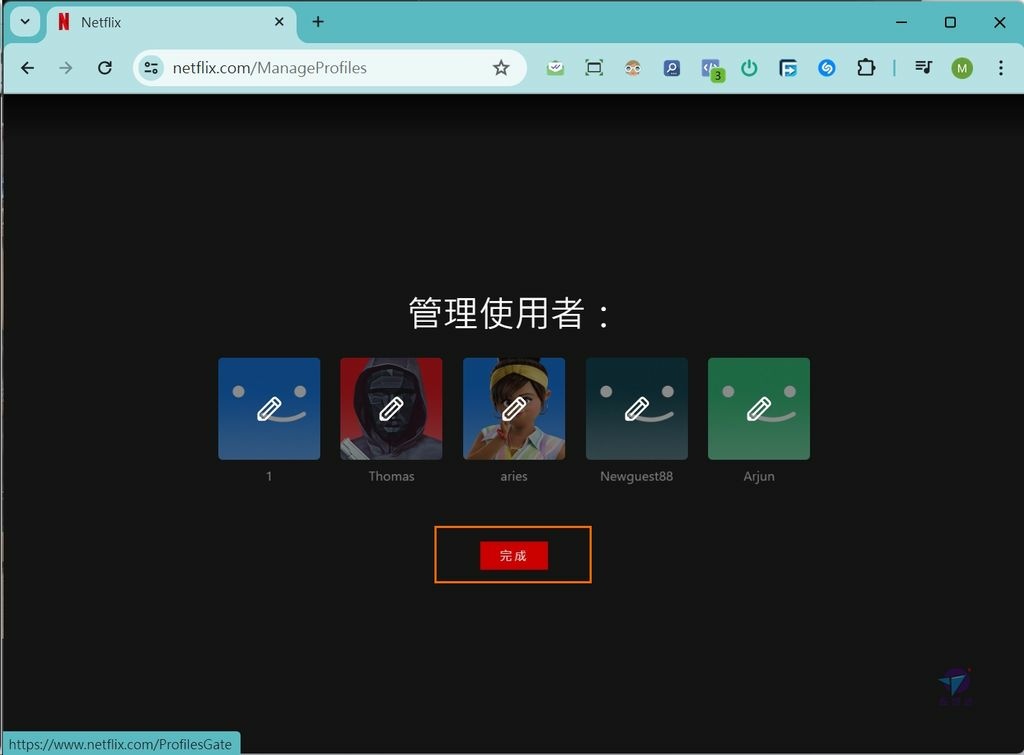The height and width of the screenshot is (755, 1024).
Task: Go back to previous page
Action: point(27,68)
